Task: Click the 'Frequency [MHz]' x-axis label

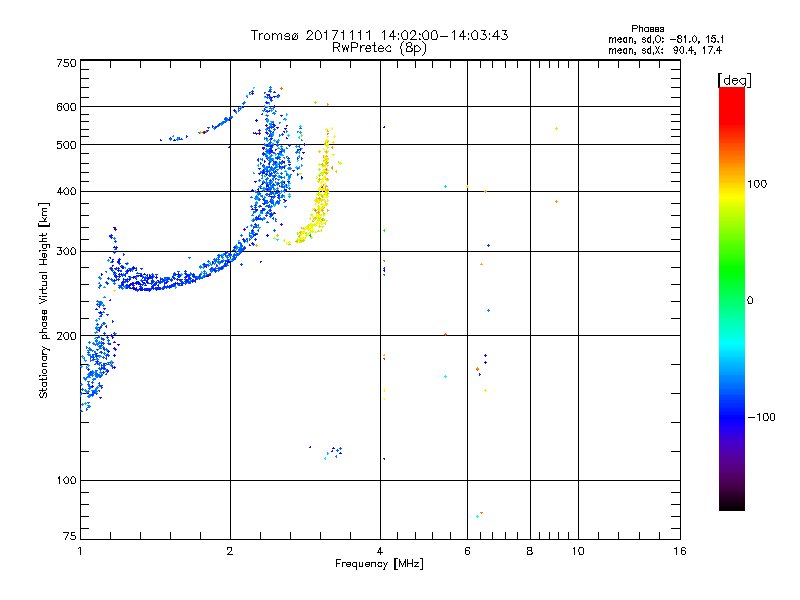Action: (379, 564)
